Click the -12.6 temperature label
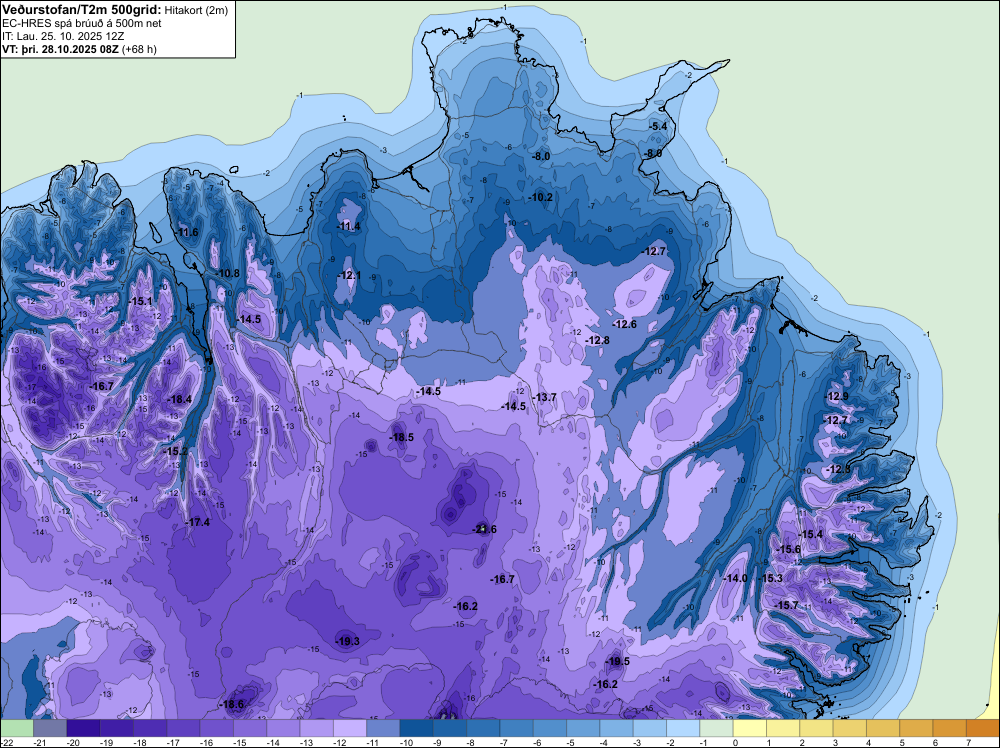1000x748 pixels. (624, 325)
